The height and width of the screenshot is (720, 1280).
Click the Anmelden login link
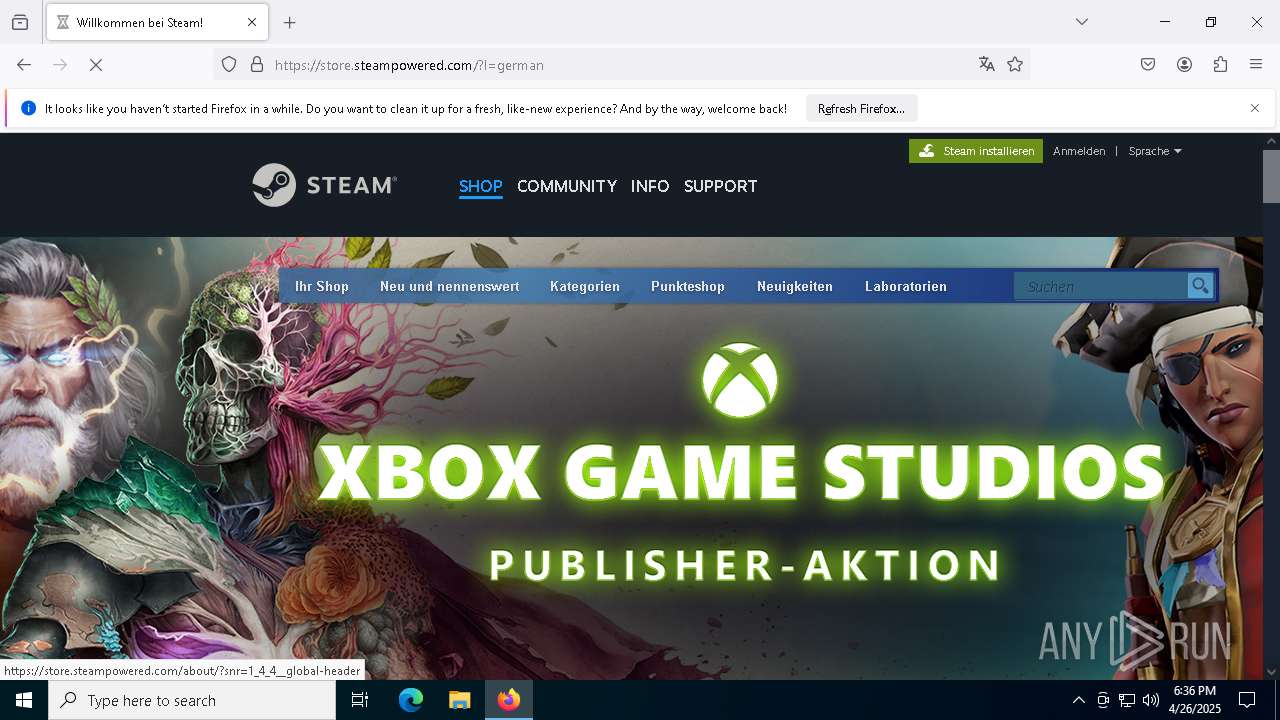1079,151
